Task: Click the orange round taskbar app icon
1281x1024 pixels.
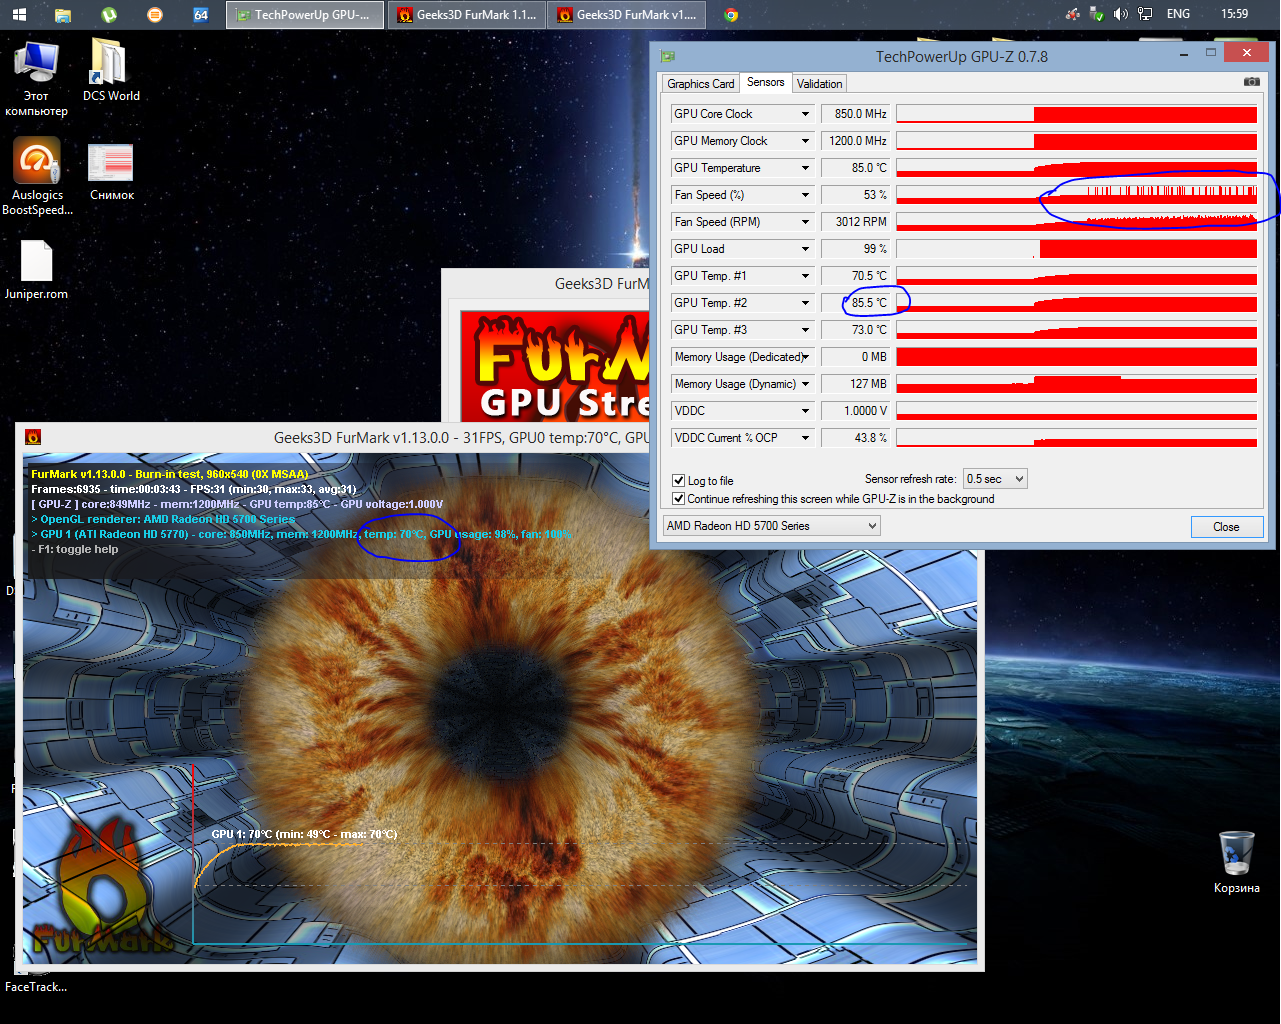Action: click(154, 15)
